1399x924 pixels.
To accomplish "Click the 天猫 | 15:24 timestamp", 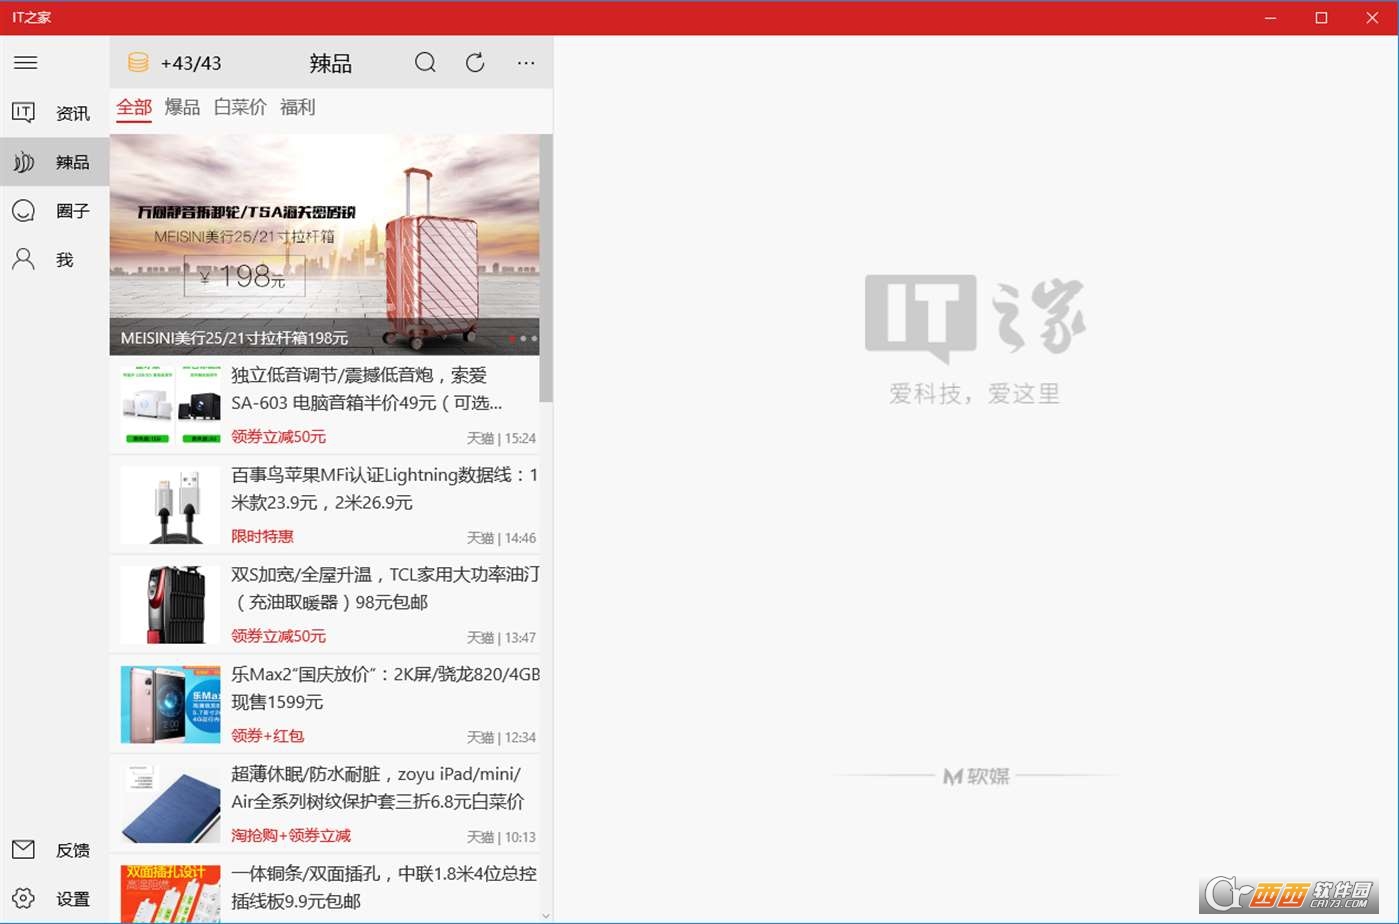I will pyautogui.click(x=501, y=438).
